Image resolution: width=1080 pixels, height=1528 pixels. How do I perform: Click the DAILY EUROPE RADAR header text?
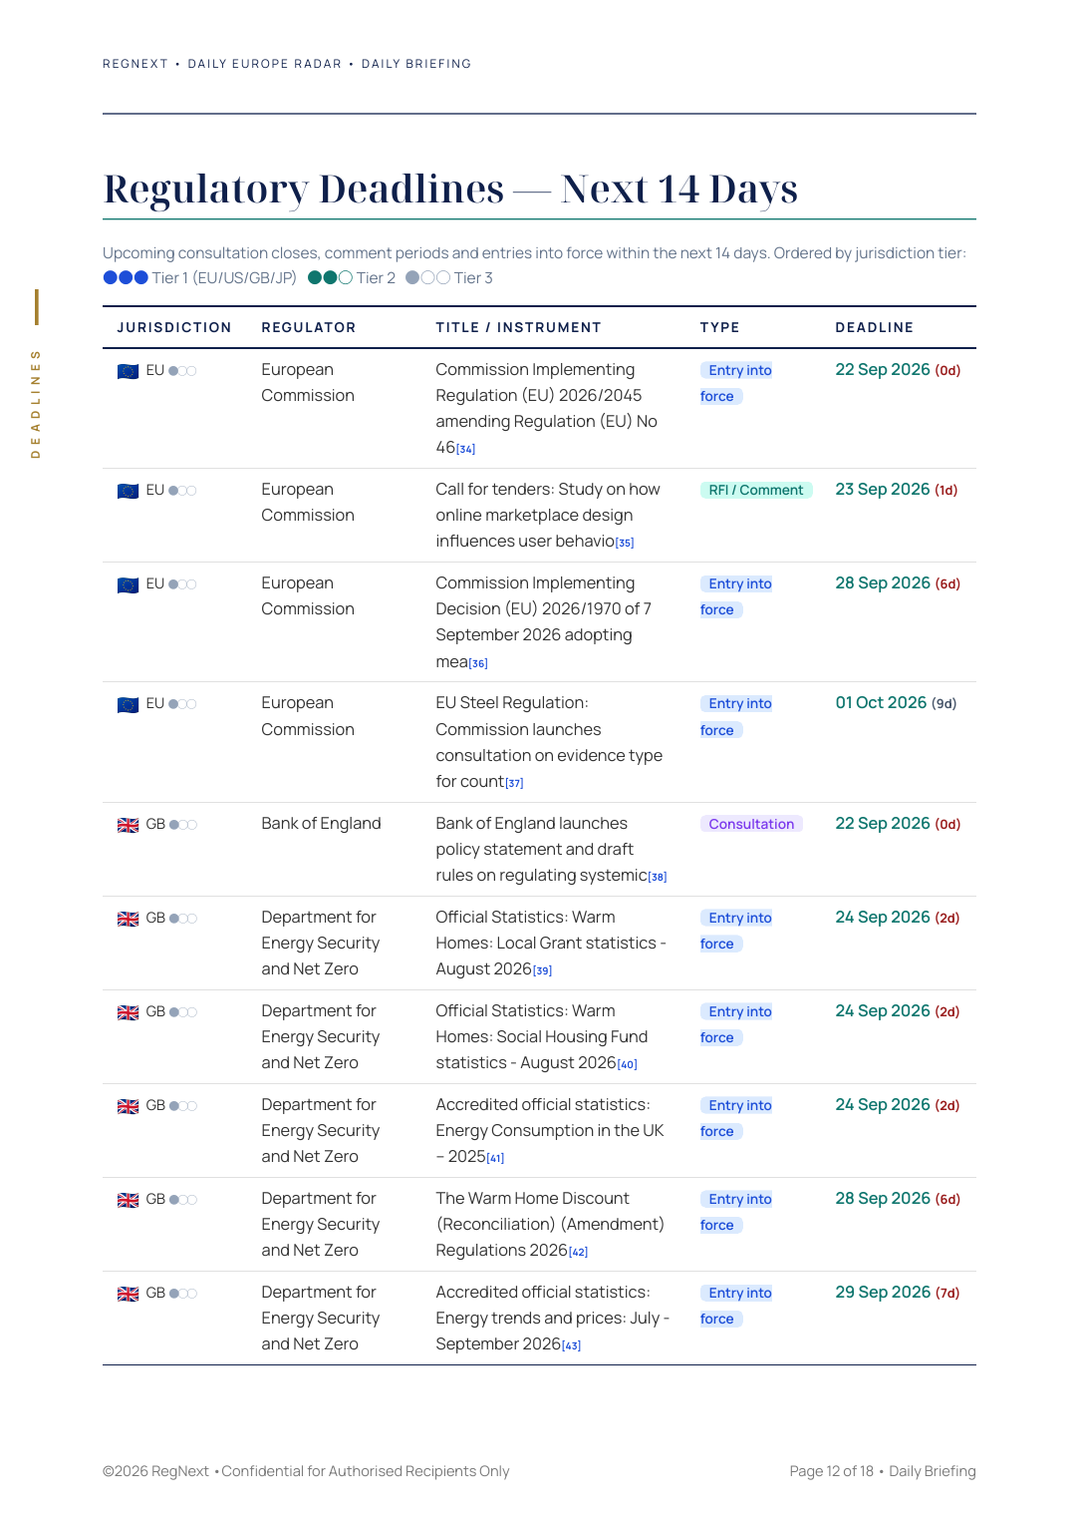point(264,64)
